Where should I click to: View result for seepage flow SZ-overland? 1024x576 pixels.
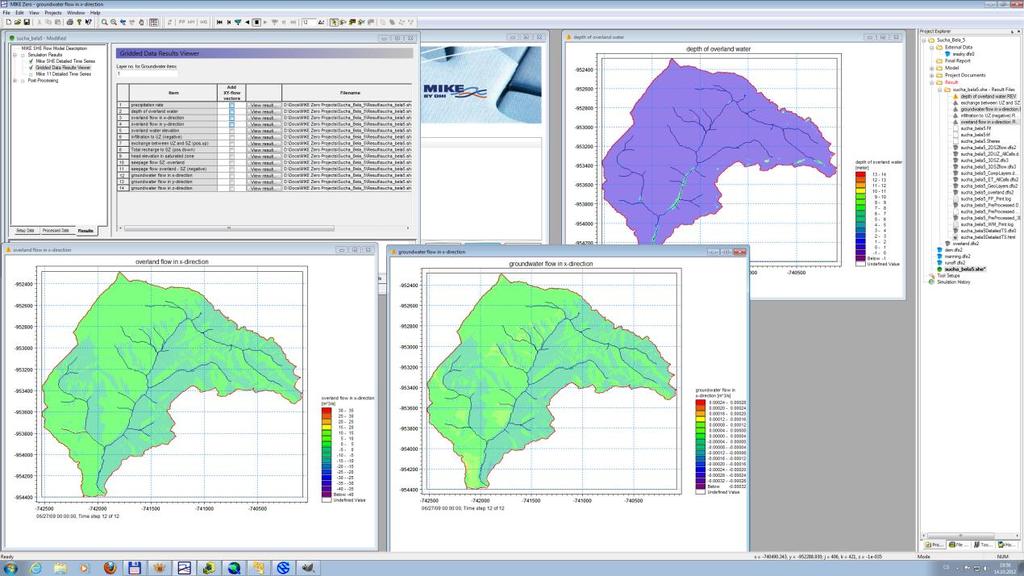coord(264,163)
